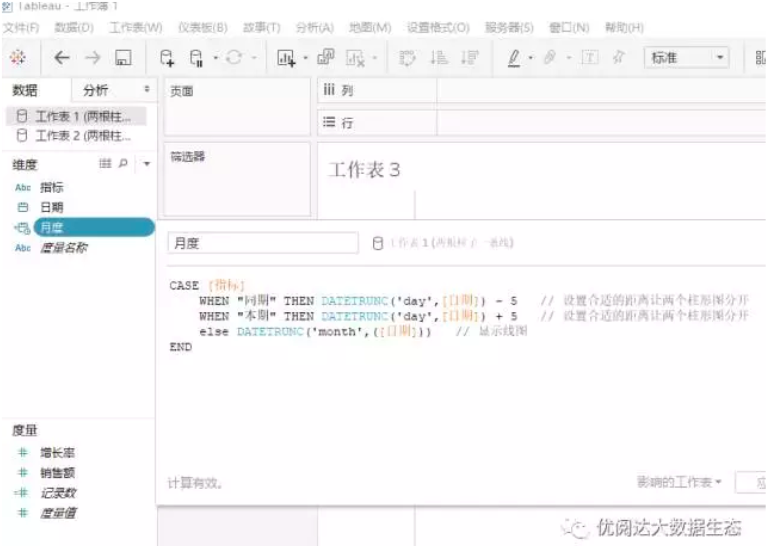Click the calculation name field 月度

tap(262, 243)
